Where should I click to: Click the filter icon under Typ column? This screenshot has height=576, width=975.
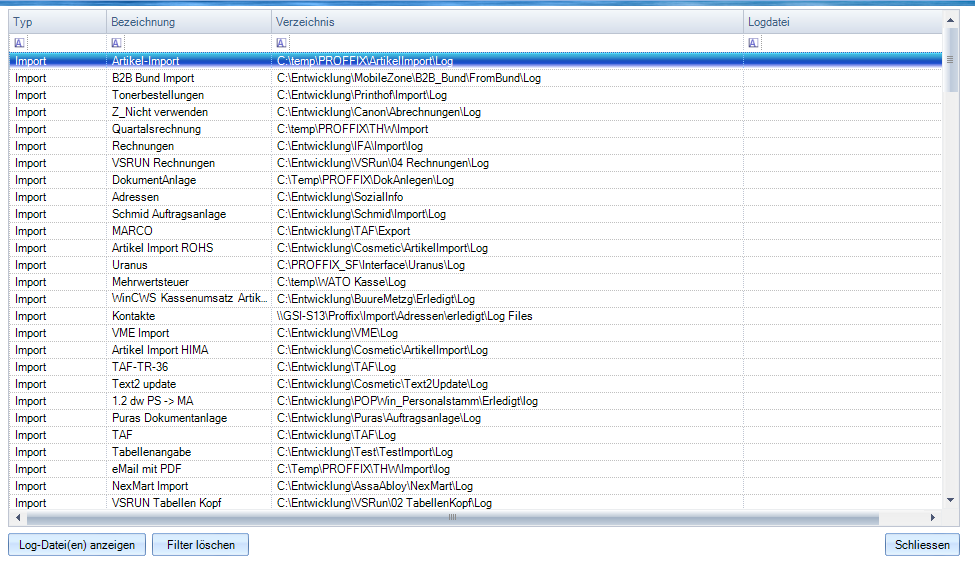(x=17, y=43)
